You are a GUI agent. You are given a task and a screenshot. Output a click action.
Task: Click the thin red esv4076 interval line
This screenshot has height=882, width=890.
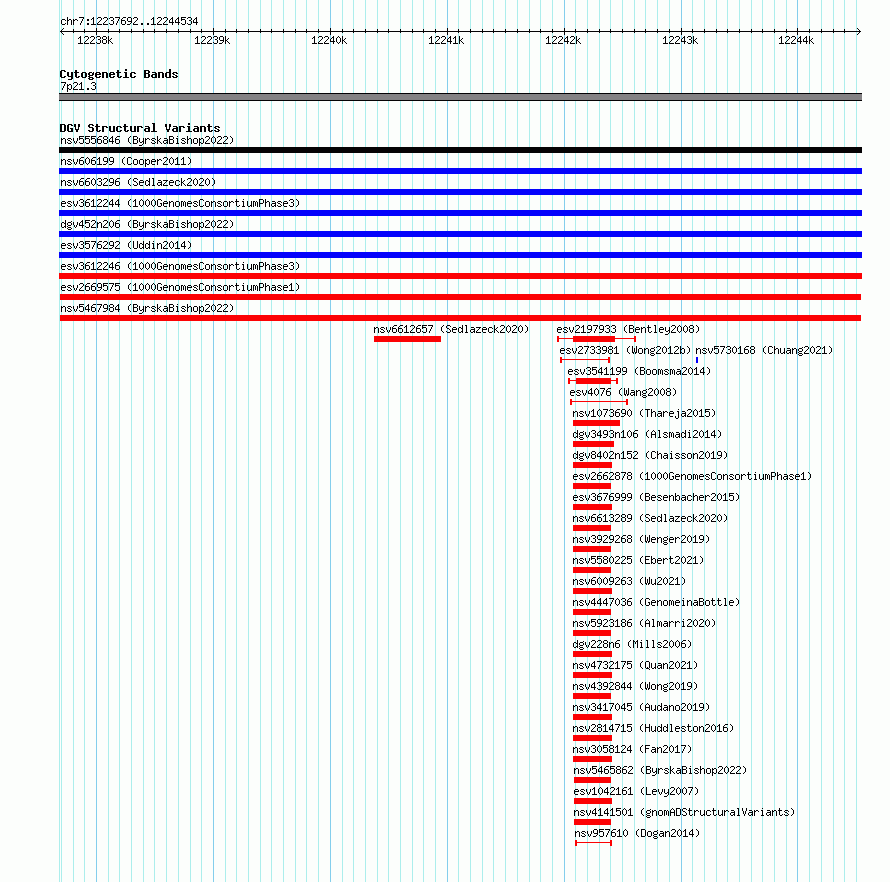pos(599,402)
